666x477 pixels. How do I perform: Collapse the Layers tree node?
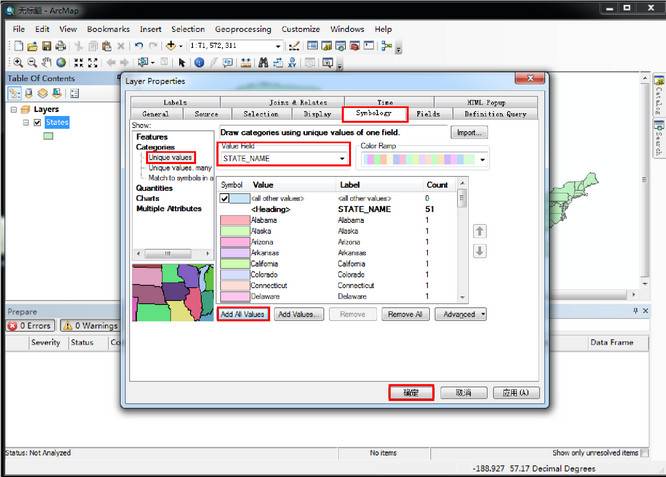[x=14, y=110]
